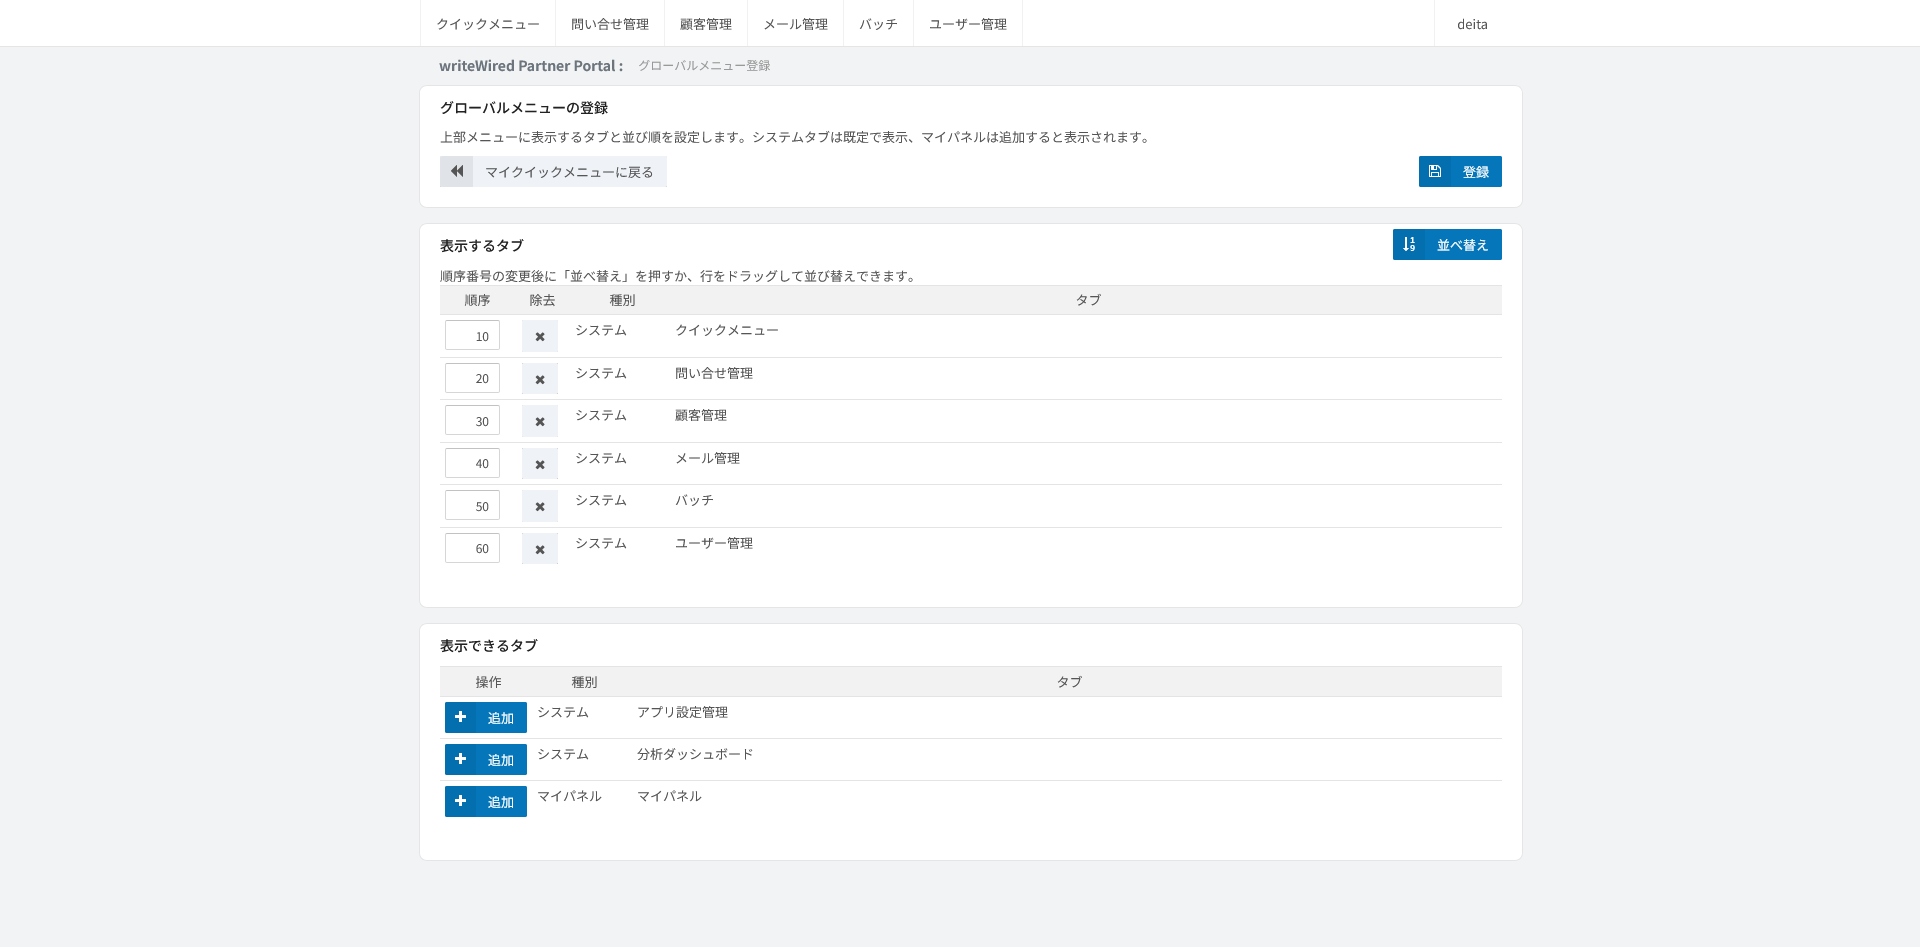
Task: Switch to ユーザー管理 in top menu
Action: tap(968, 24)
